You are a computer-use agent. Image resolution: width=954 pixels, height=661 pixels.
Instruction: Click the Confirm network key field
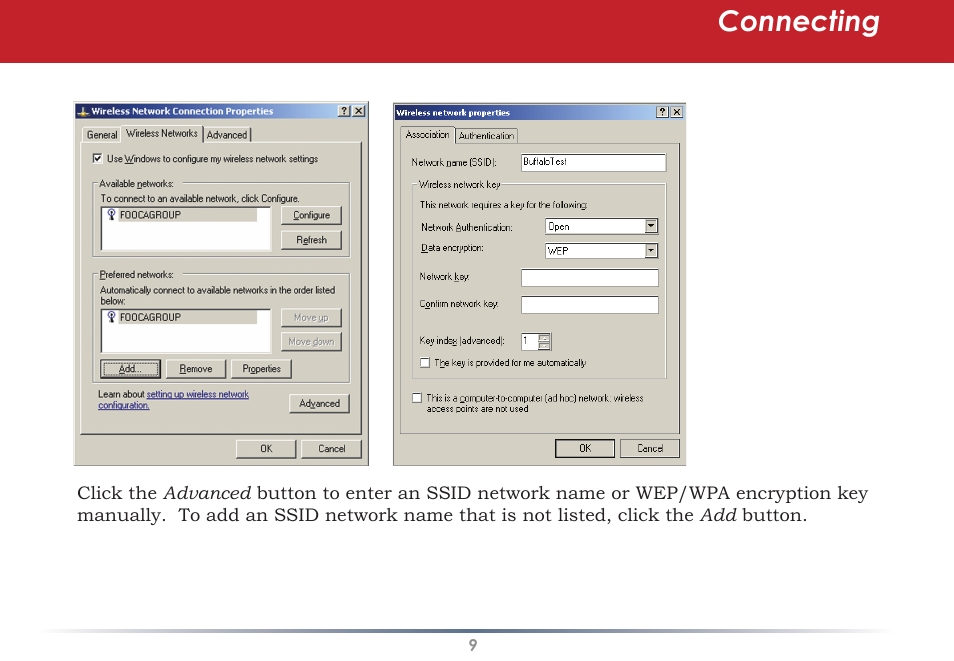tap(590, 305)
